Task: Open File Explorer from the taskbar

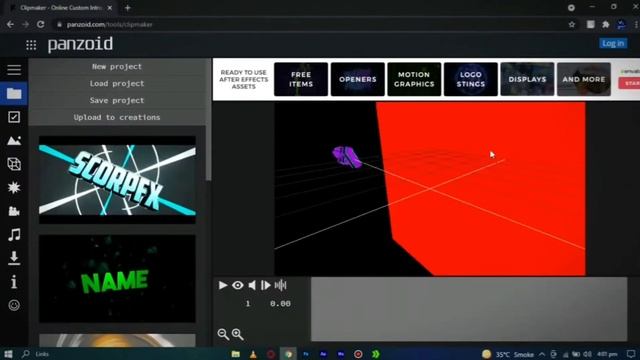Action: tap(236, 354)
